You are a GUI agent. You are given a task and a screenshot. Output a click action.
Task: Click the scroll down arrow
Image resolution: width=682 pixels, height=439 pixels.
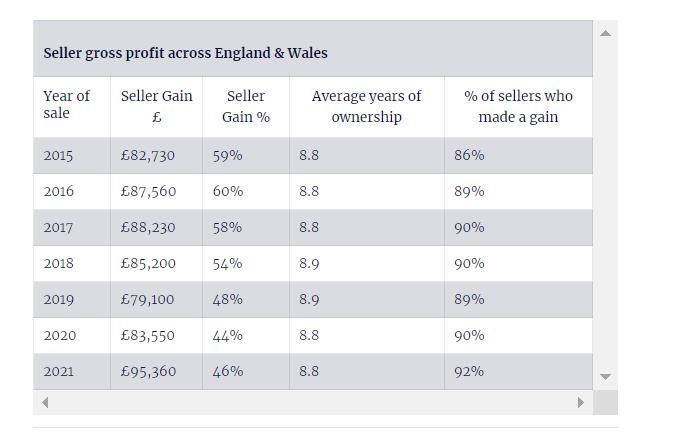click(x=604, y=377)
